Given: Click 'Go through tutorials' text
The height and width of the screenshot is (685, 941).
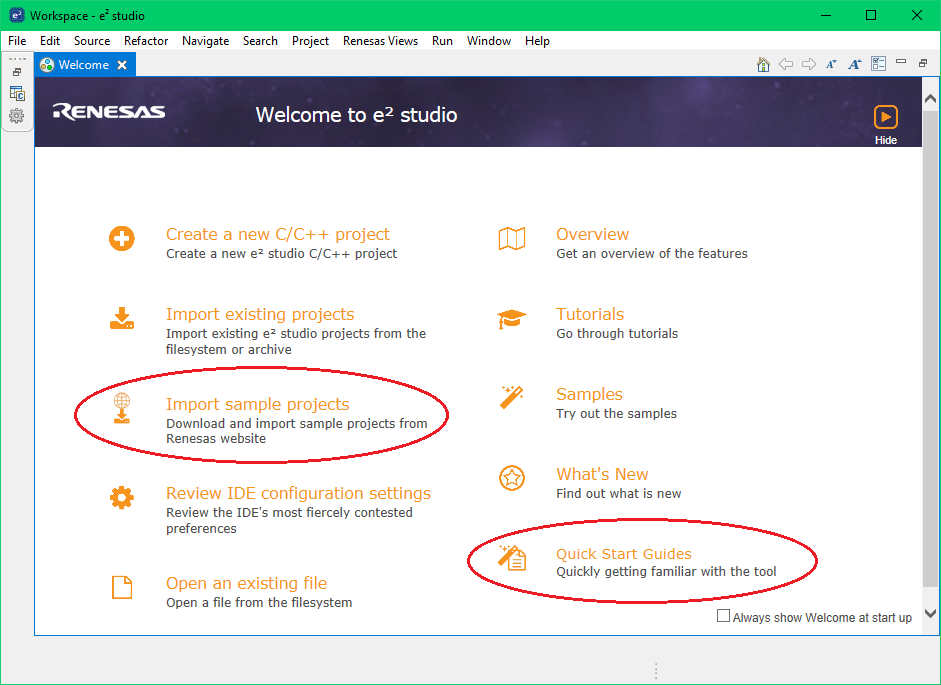Looking at the screenshot, I should tap(617, 333).
